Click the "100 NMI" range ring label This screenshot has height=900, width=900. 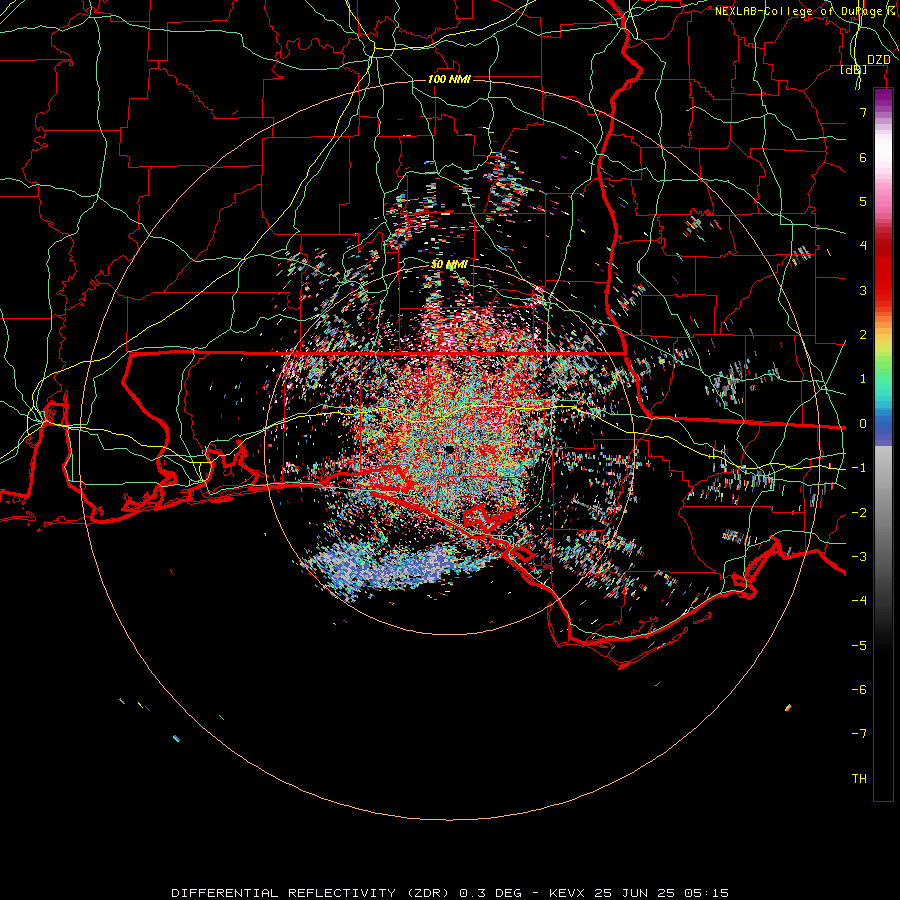coord(449,79)
